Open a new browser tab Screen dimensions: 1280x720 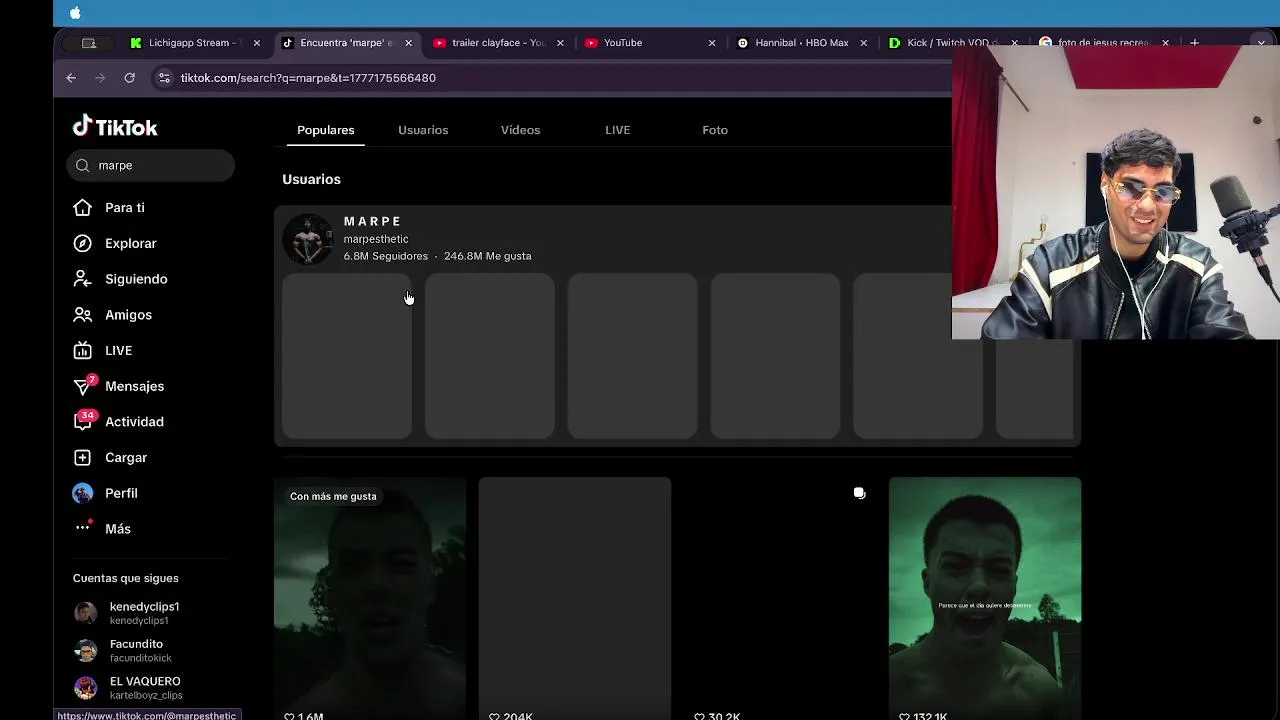(x=1194, y=43)
